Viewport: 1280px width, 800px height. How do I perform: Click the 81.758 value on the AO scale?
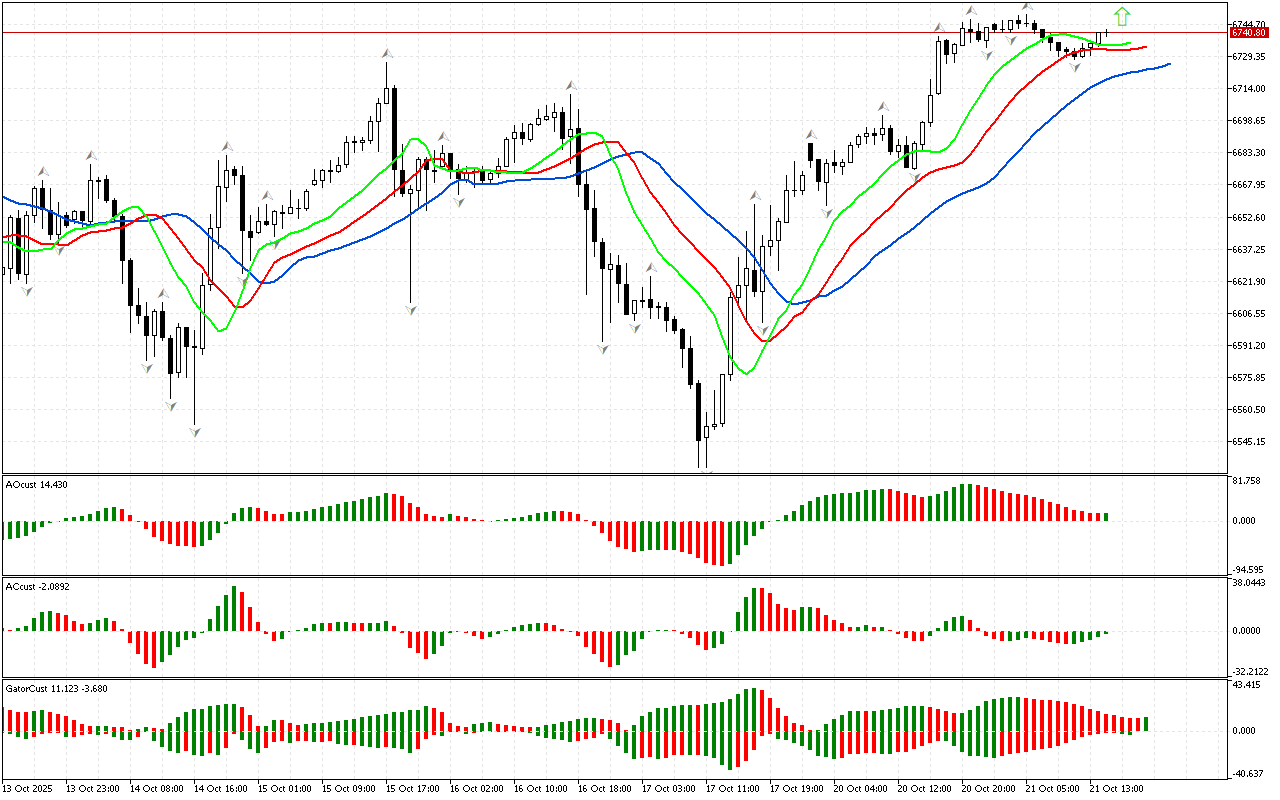[1247, 481]
